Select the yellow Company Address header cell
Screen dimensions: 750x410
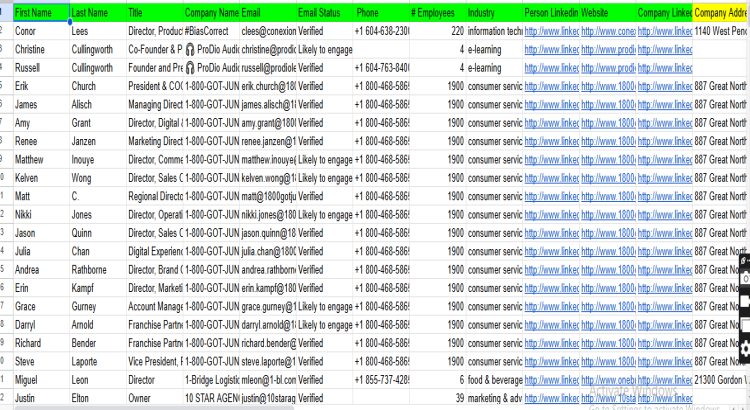tap(720, 14)
